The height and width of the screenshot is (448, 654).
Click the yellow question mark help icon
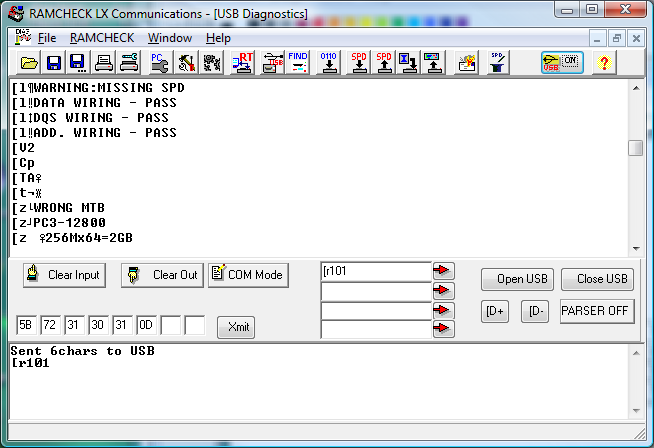(x=604, y=63)
